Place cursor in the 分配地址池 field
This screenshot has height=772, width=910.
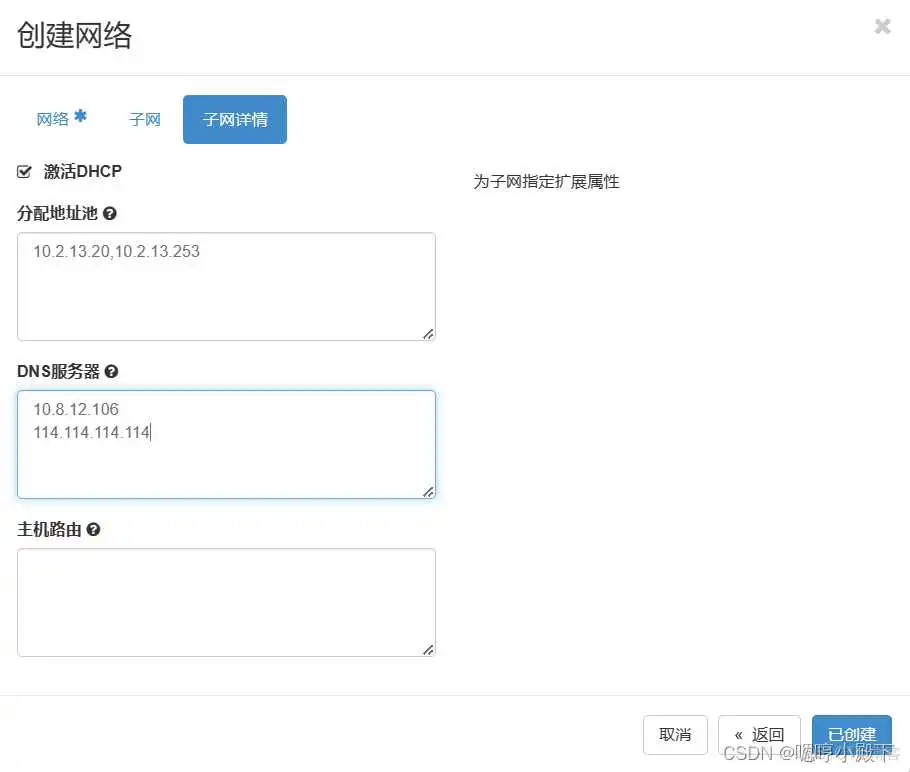225,285
